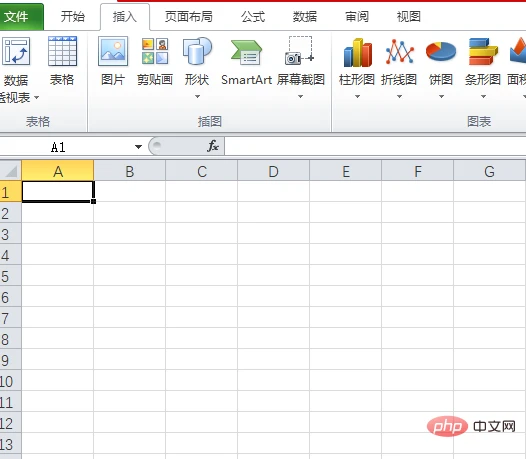
Task: Select row 13 header
Action: pos(10,444)
